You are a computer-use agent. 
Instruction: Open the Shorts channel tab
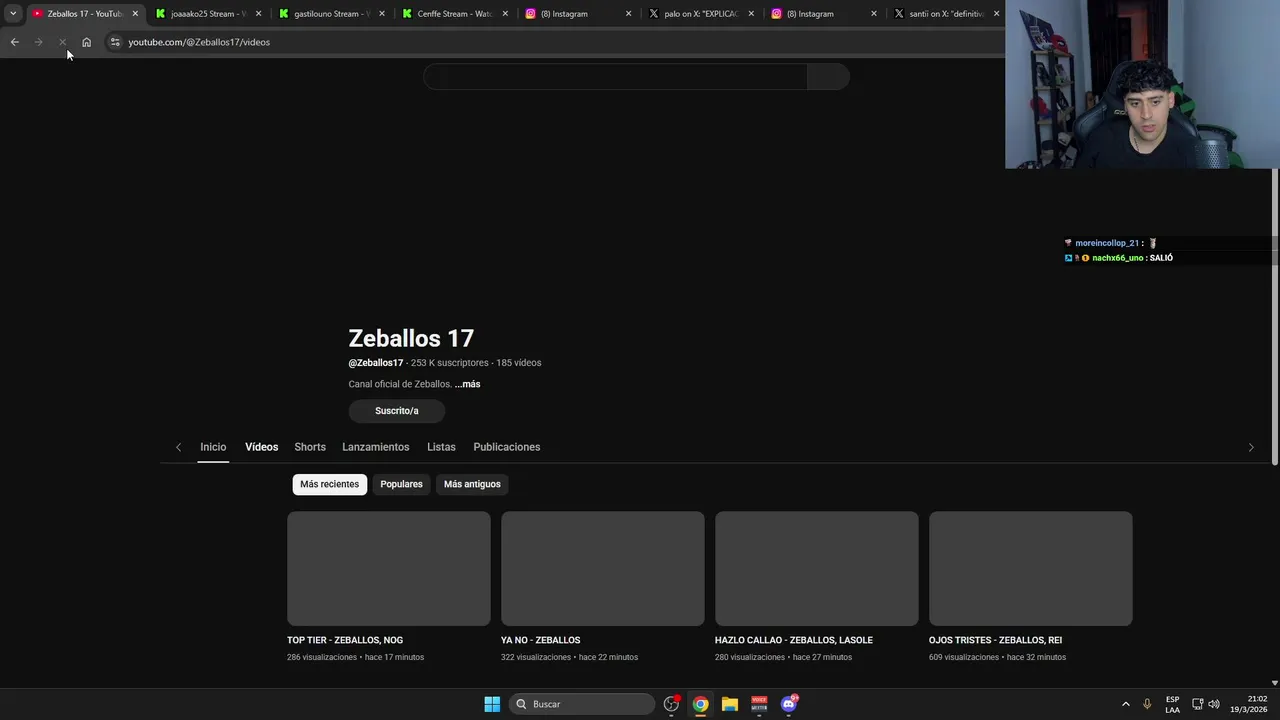pos(310,447)
